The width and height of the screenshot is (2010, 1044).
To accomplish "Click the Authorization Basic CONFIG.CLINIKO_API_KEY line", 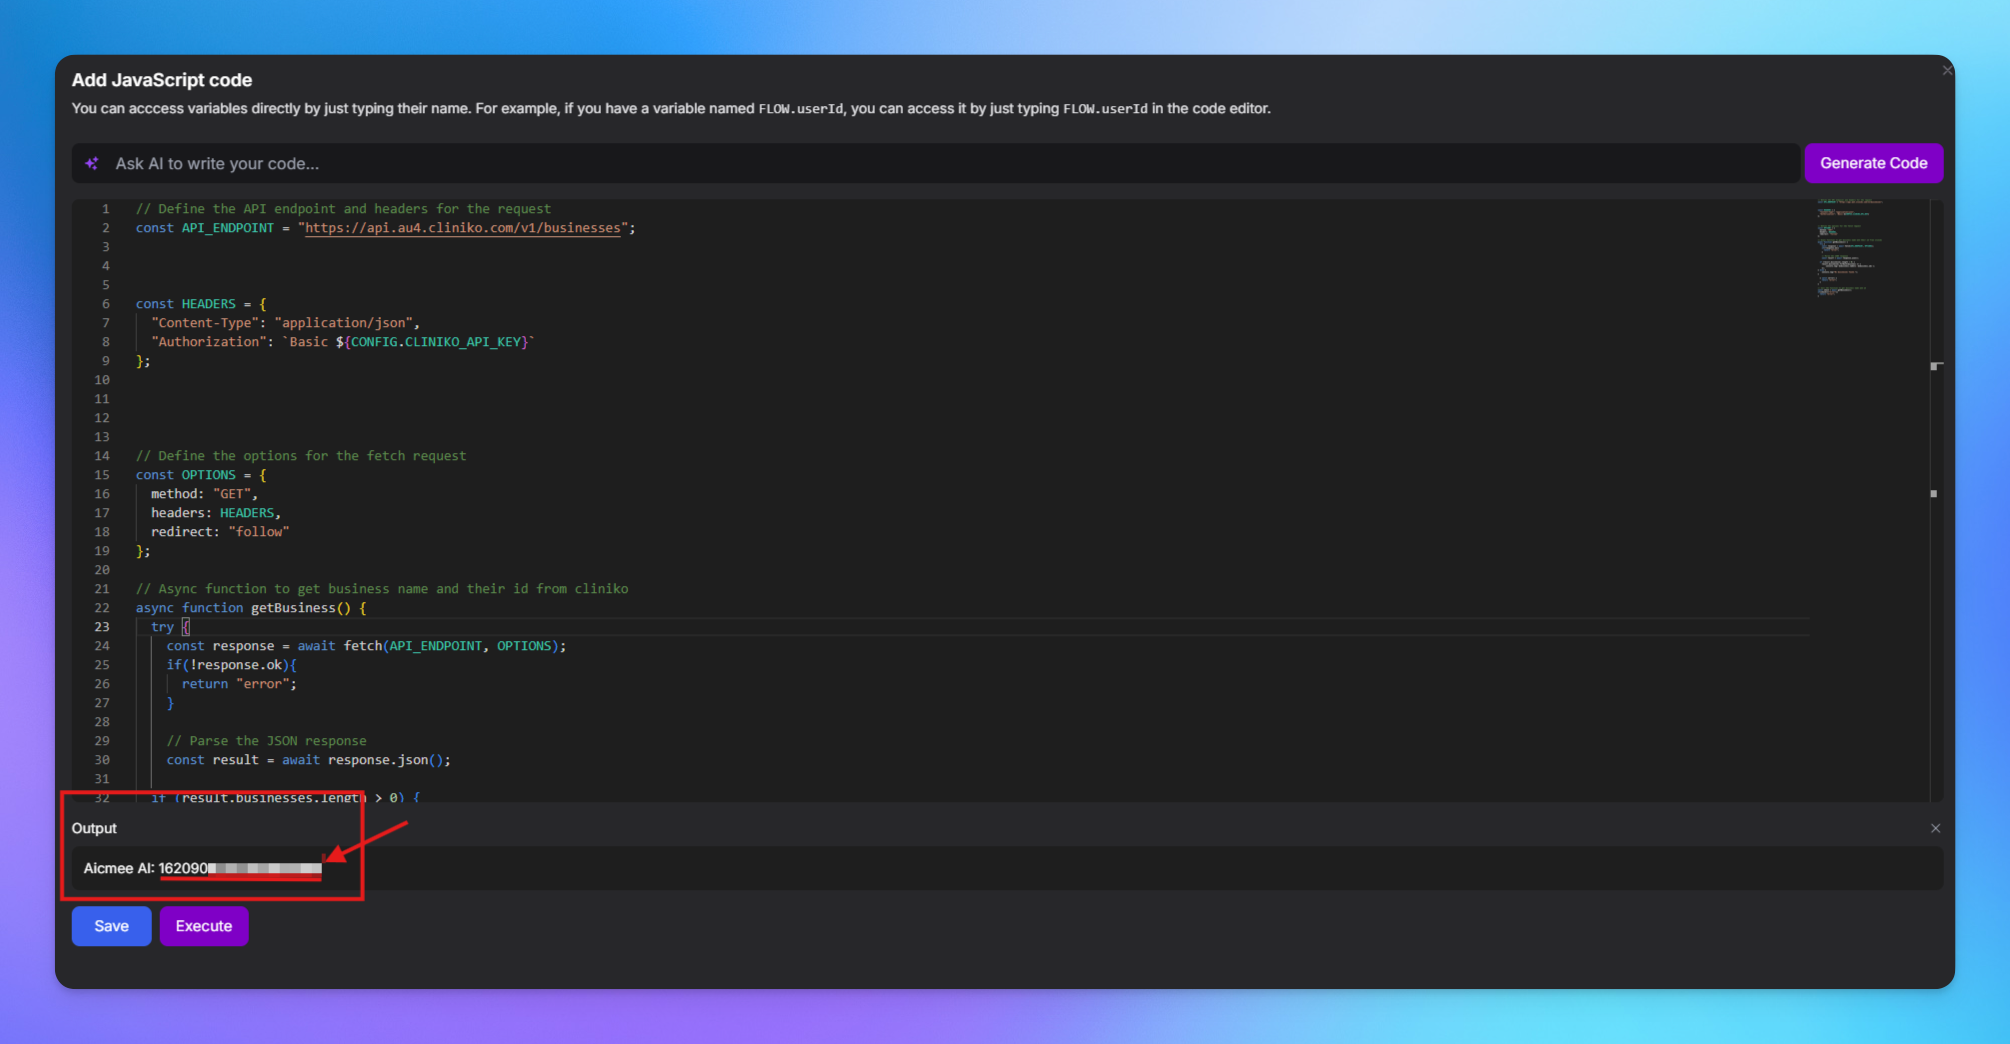I will click(343, 342).
